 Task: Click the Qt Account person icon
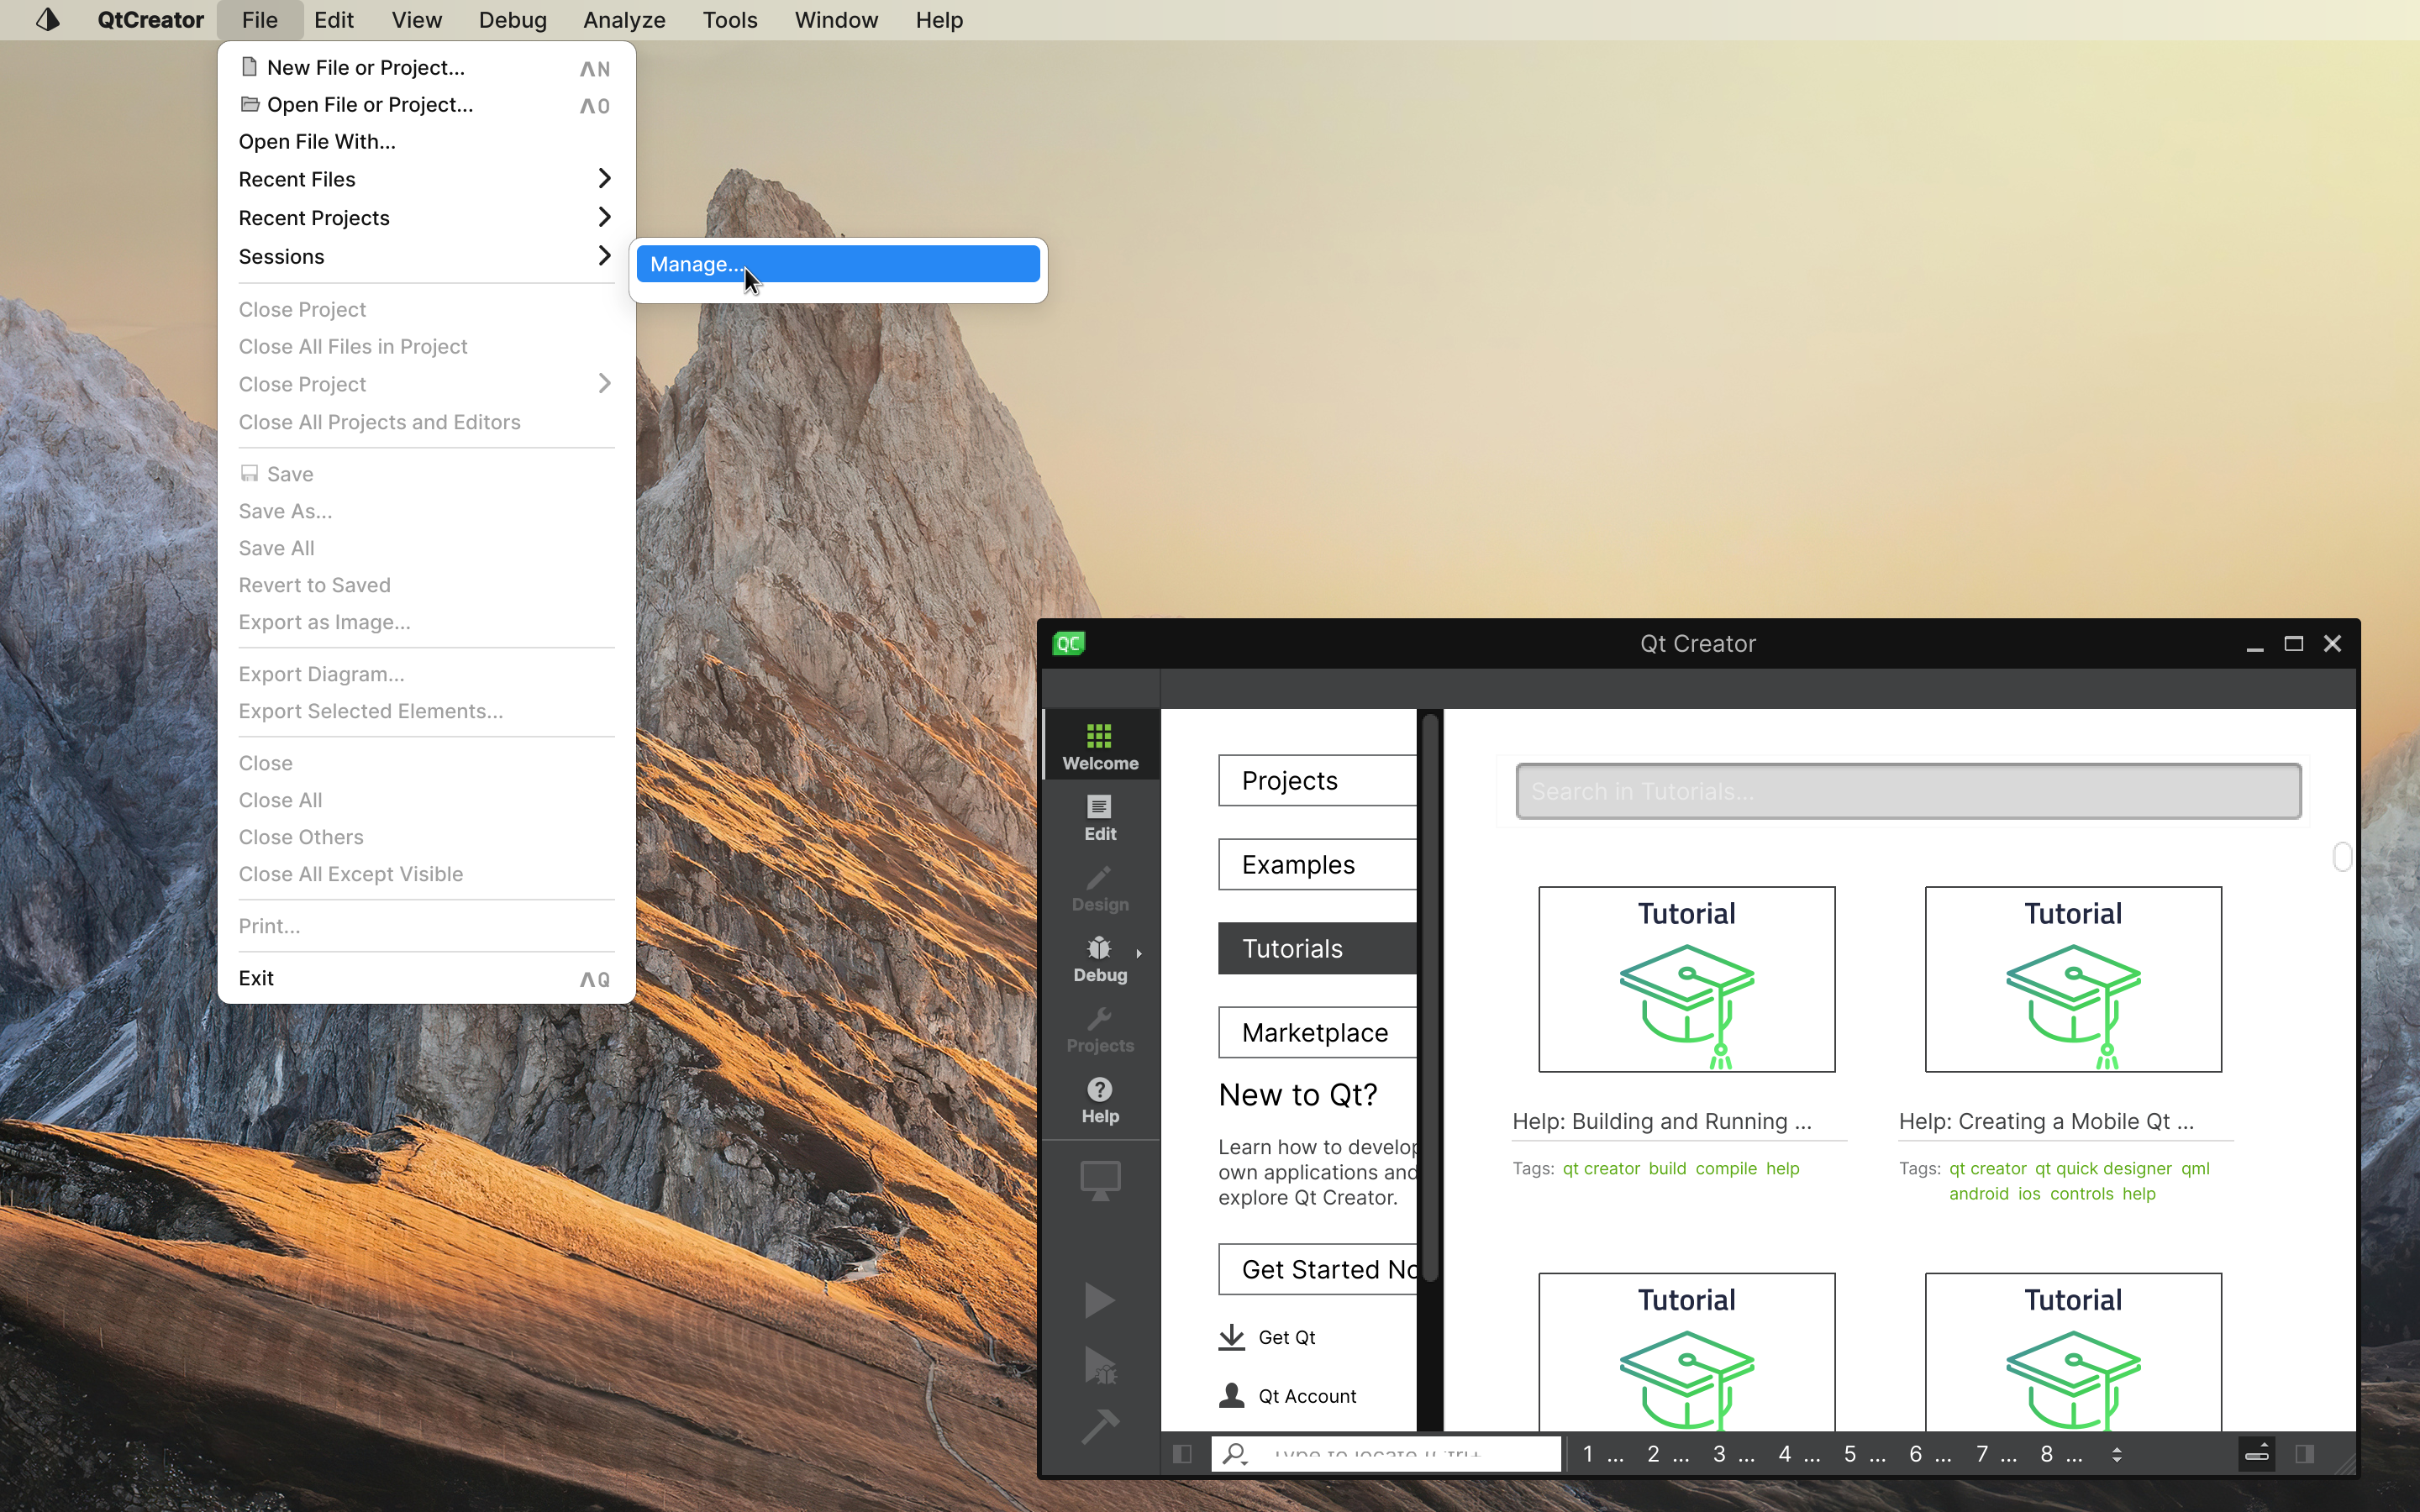[x=1232, y=1395]
